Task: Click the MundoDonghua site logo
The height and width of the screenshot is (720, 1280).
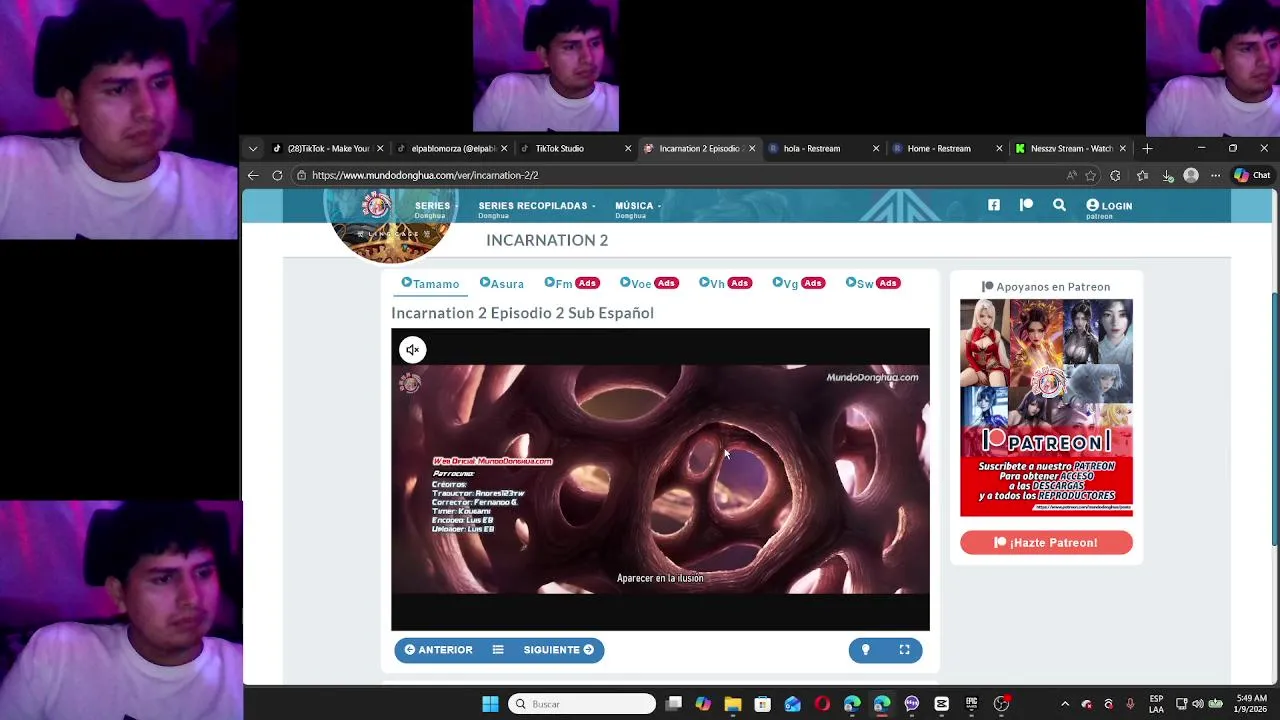Action: point(391,225)
